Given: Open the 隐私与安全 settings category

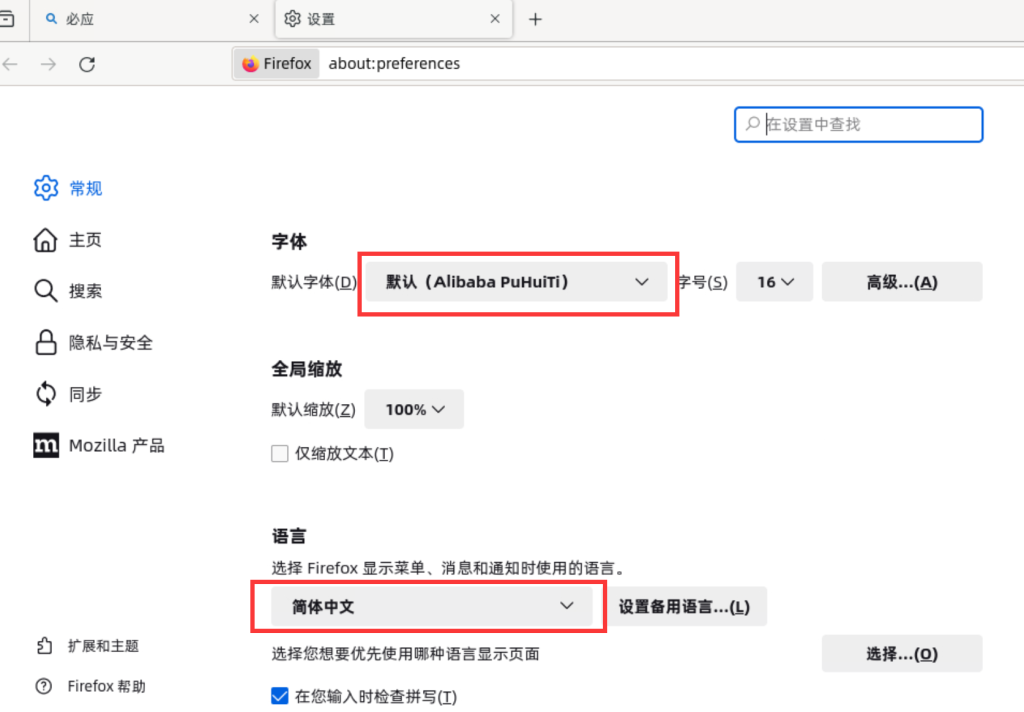Looking at the screenshot, I should point(93,342).
